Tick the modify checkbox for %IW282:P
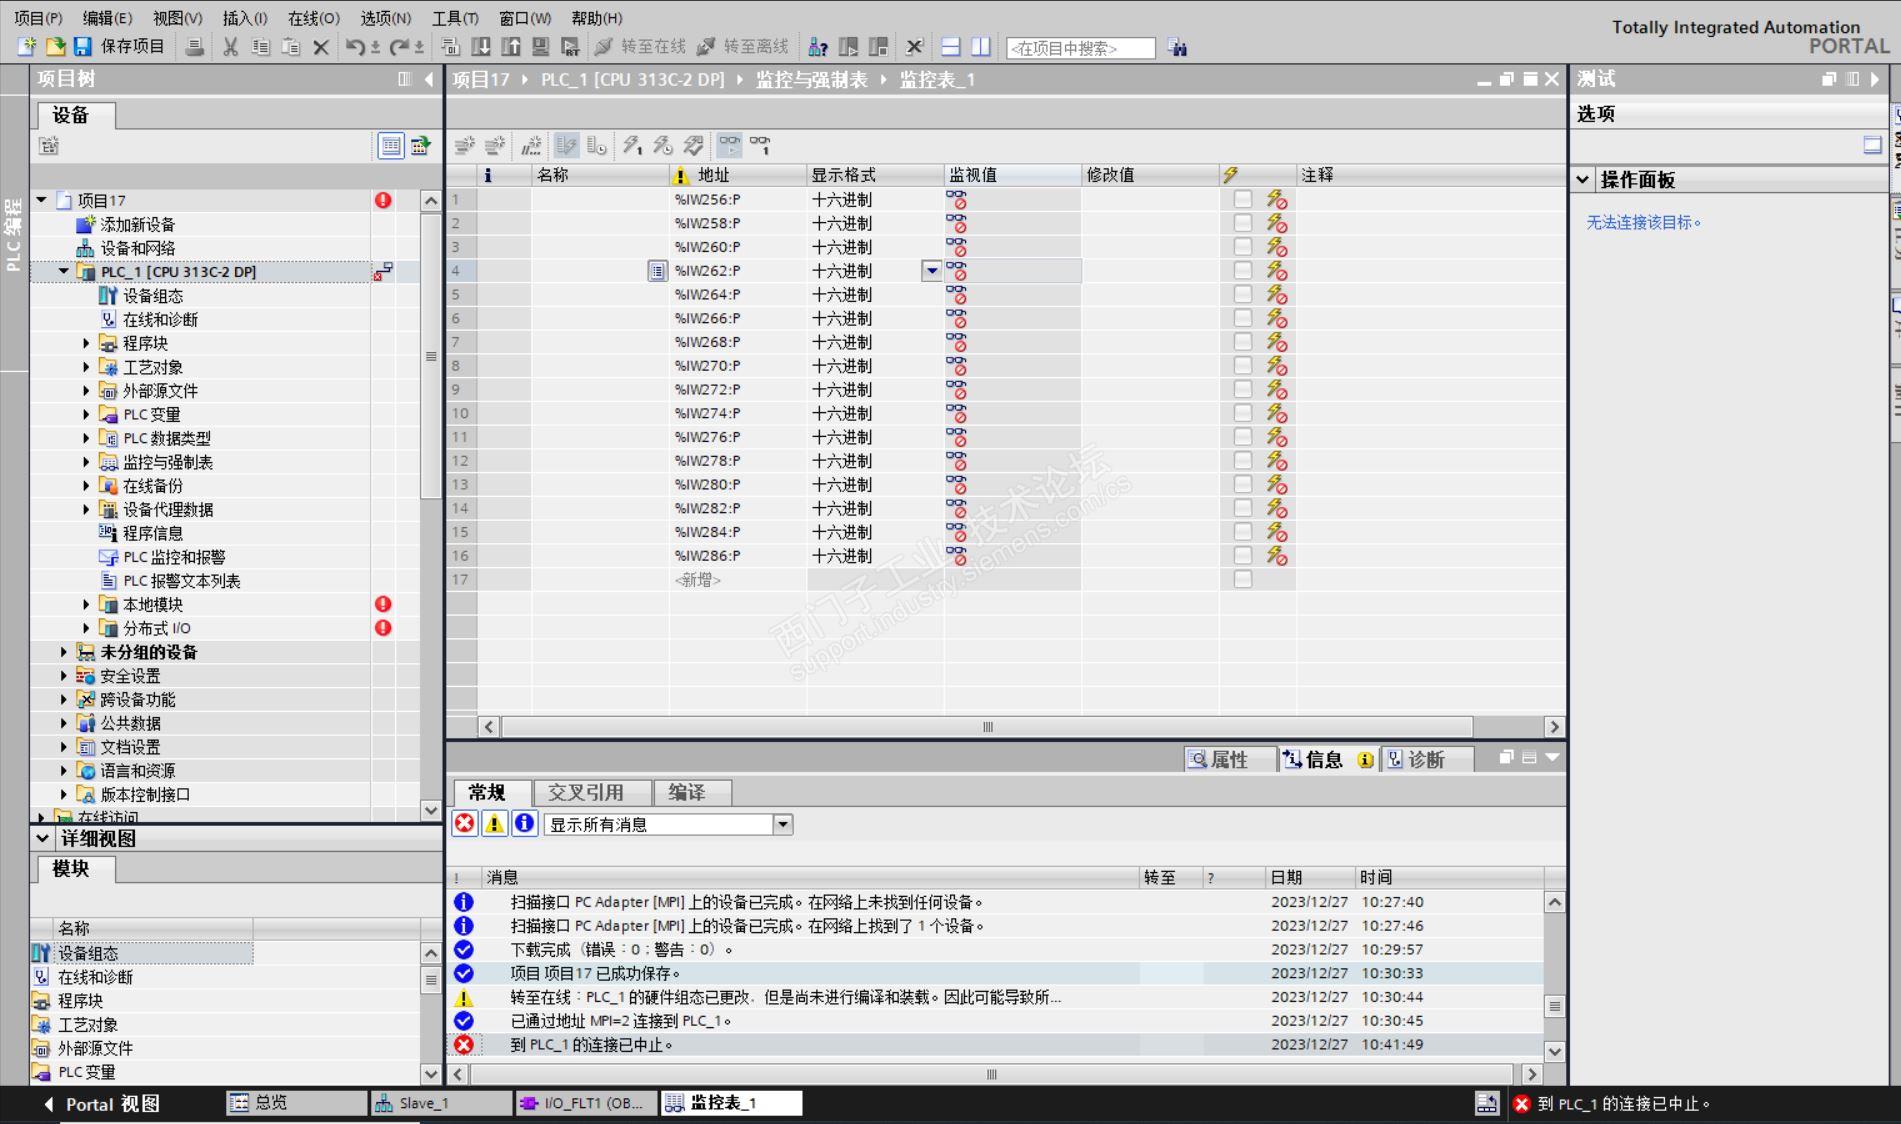The height and width of the screenshot is (1124, 1901). pos(1243,508)
